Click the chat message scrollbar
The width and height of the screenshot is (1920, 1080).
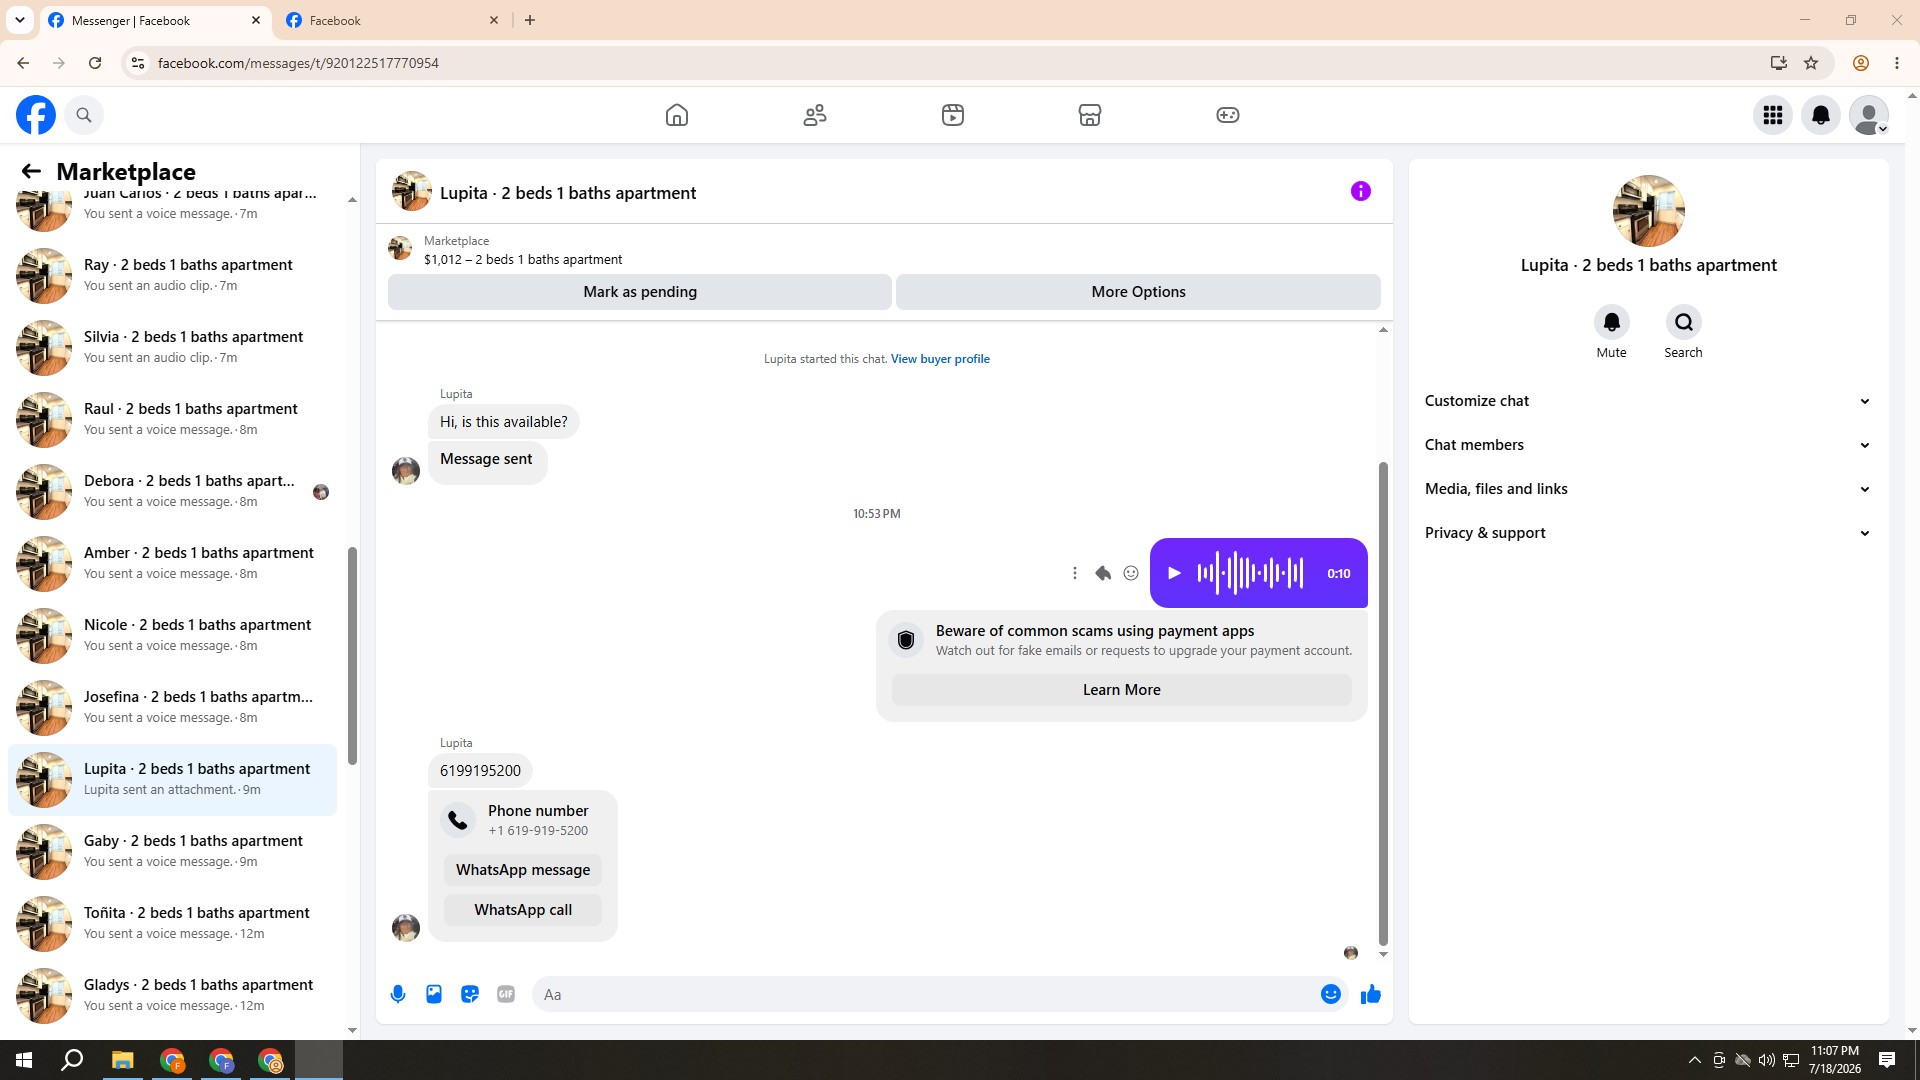pyautogui.click(x=1383, y=703)
